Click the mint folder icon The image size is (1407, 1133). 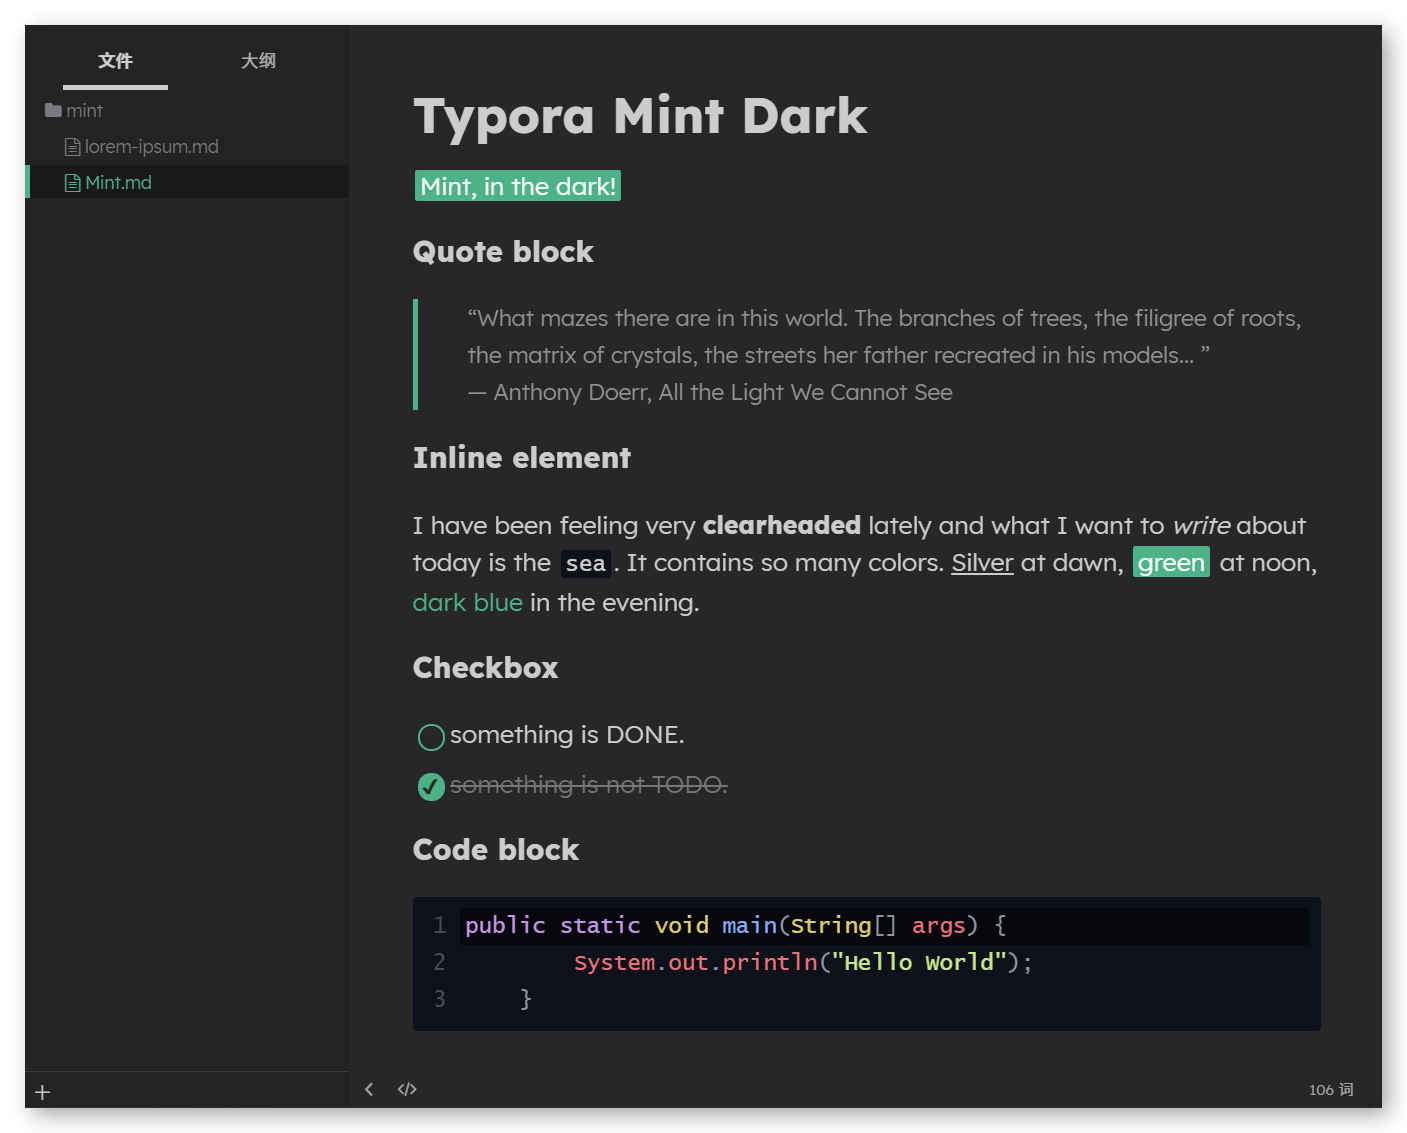pos(53,110)
